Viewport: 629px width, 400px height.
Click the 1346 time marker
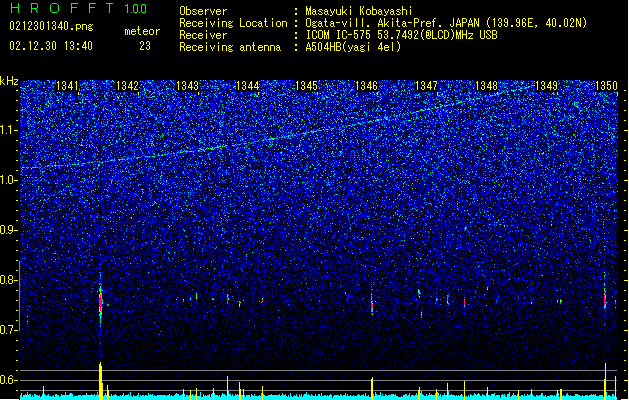pos(366,86)
